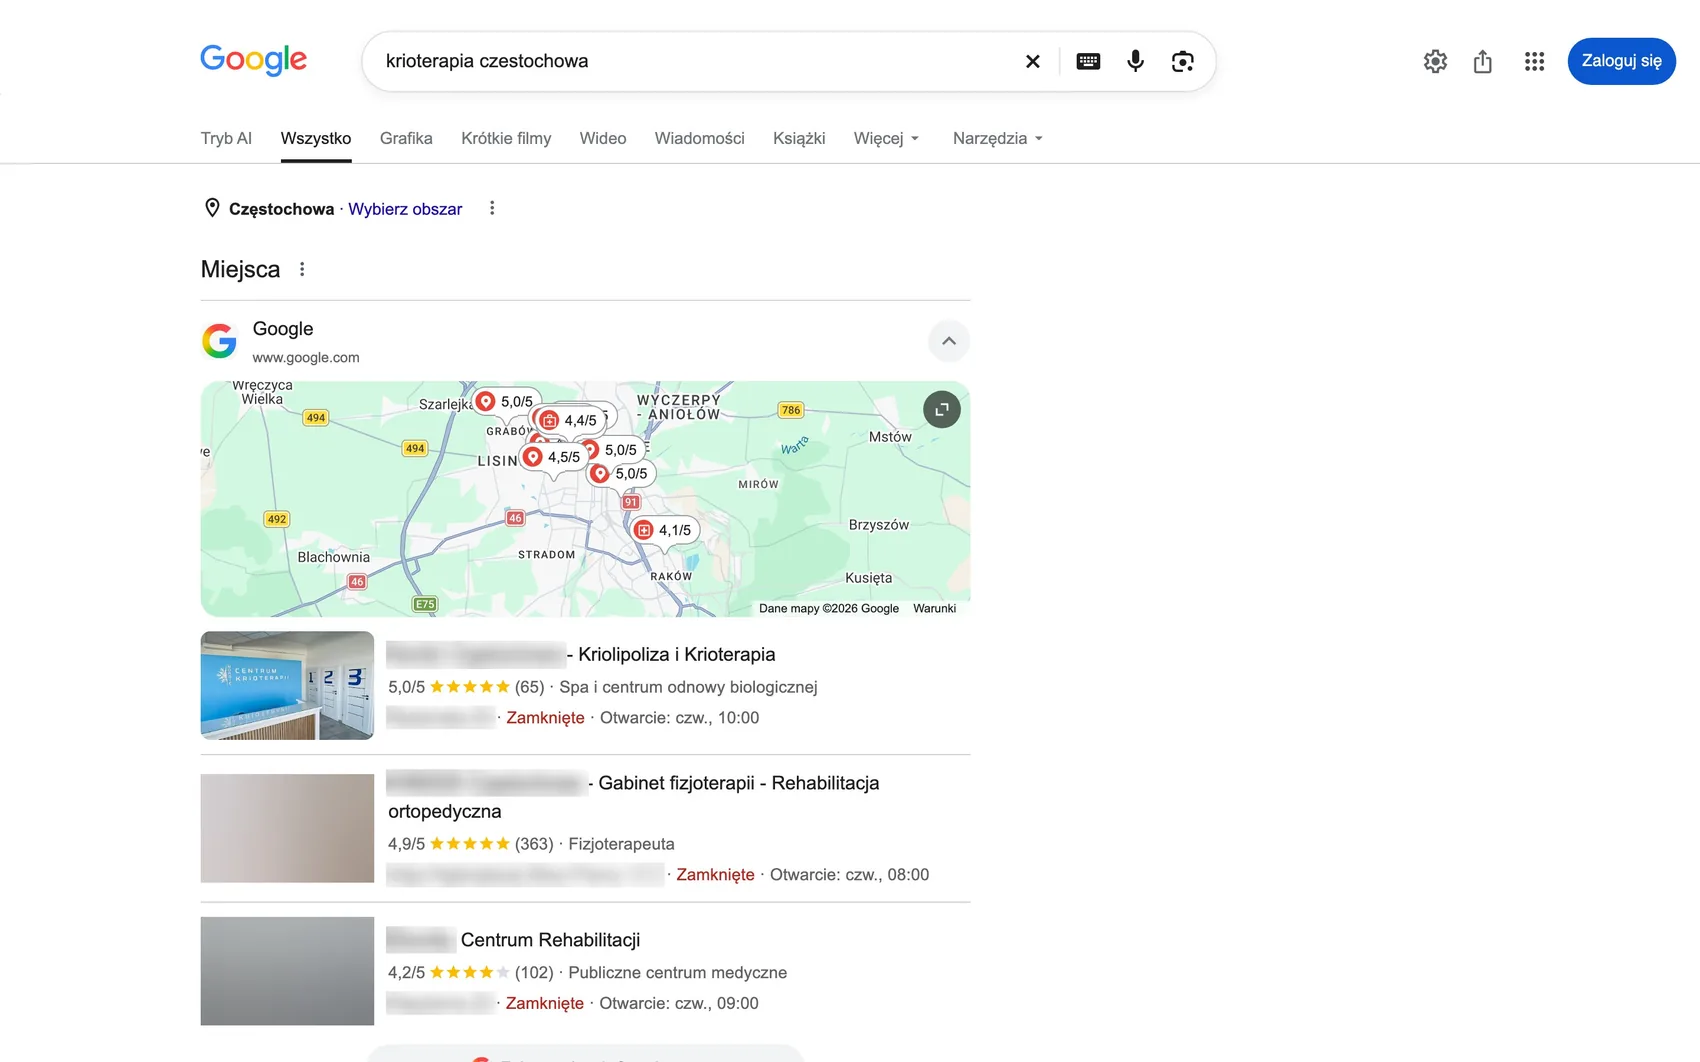Image resolution: width=1700 pixels, height=1062 pixels.
Task: Search by image with Google Lens
Action: click(x=1182, y=61)
